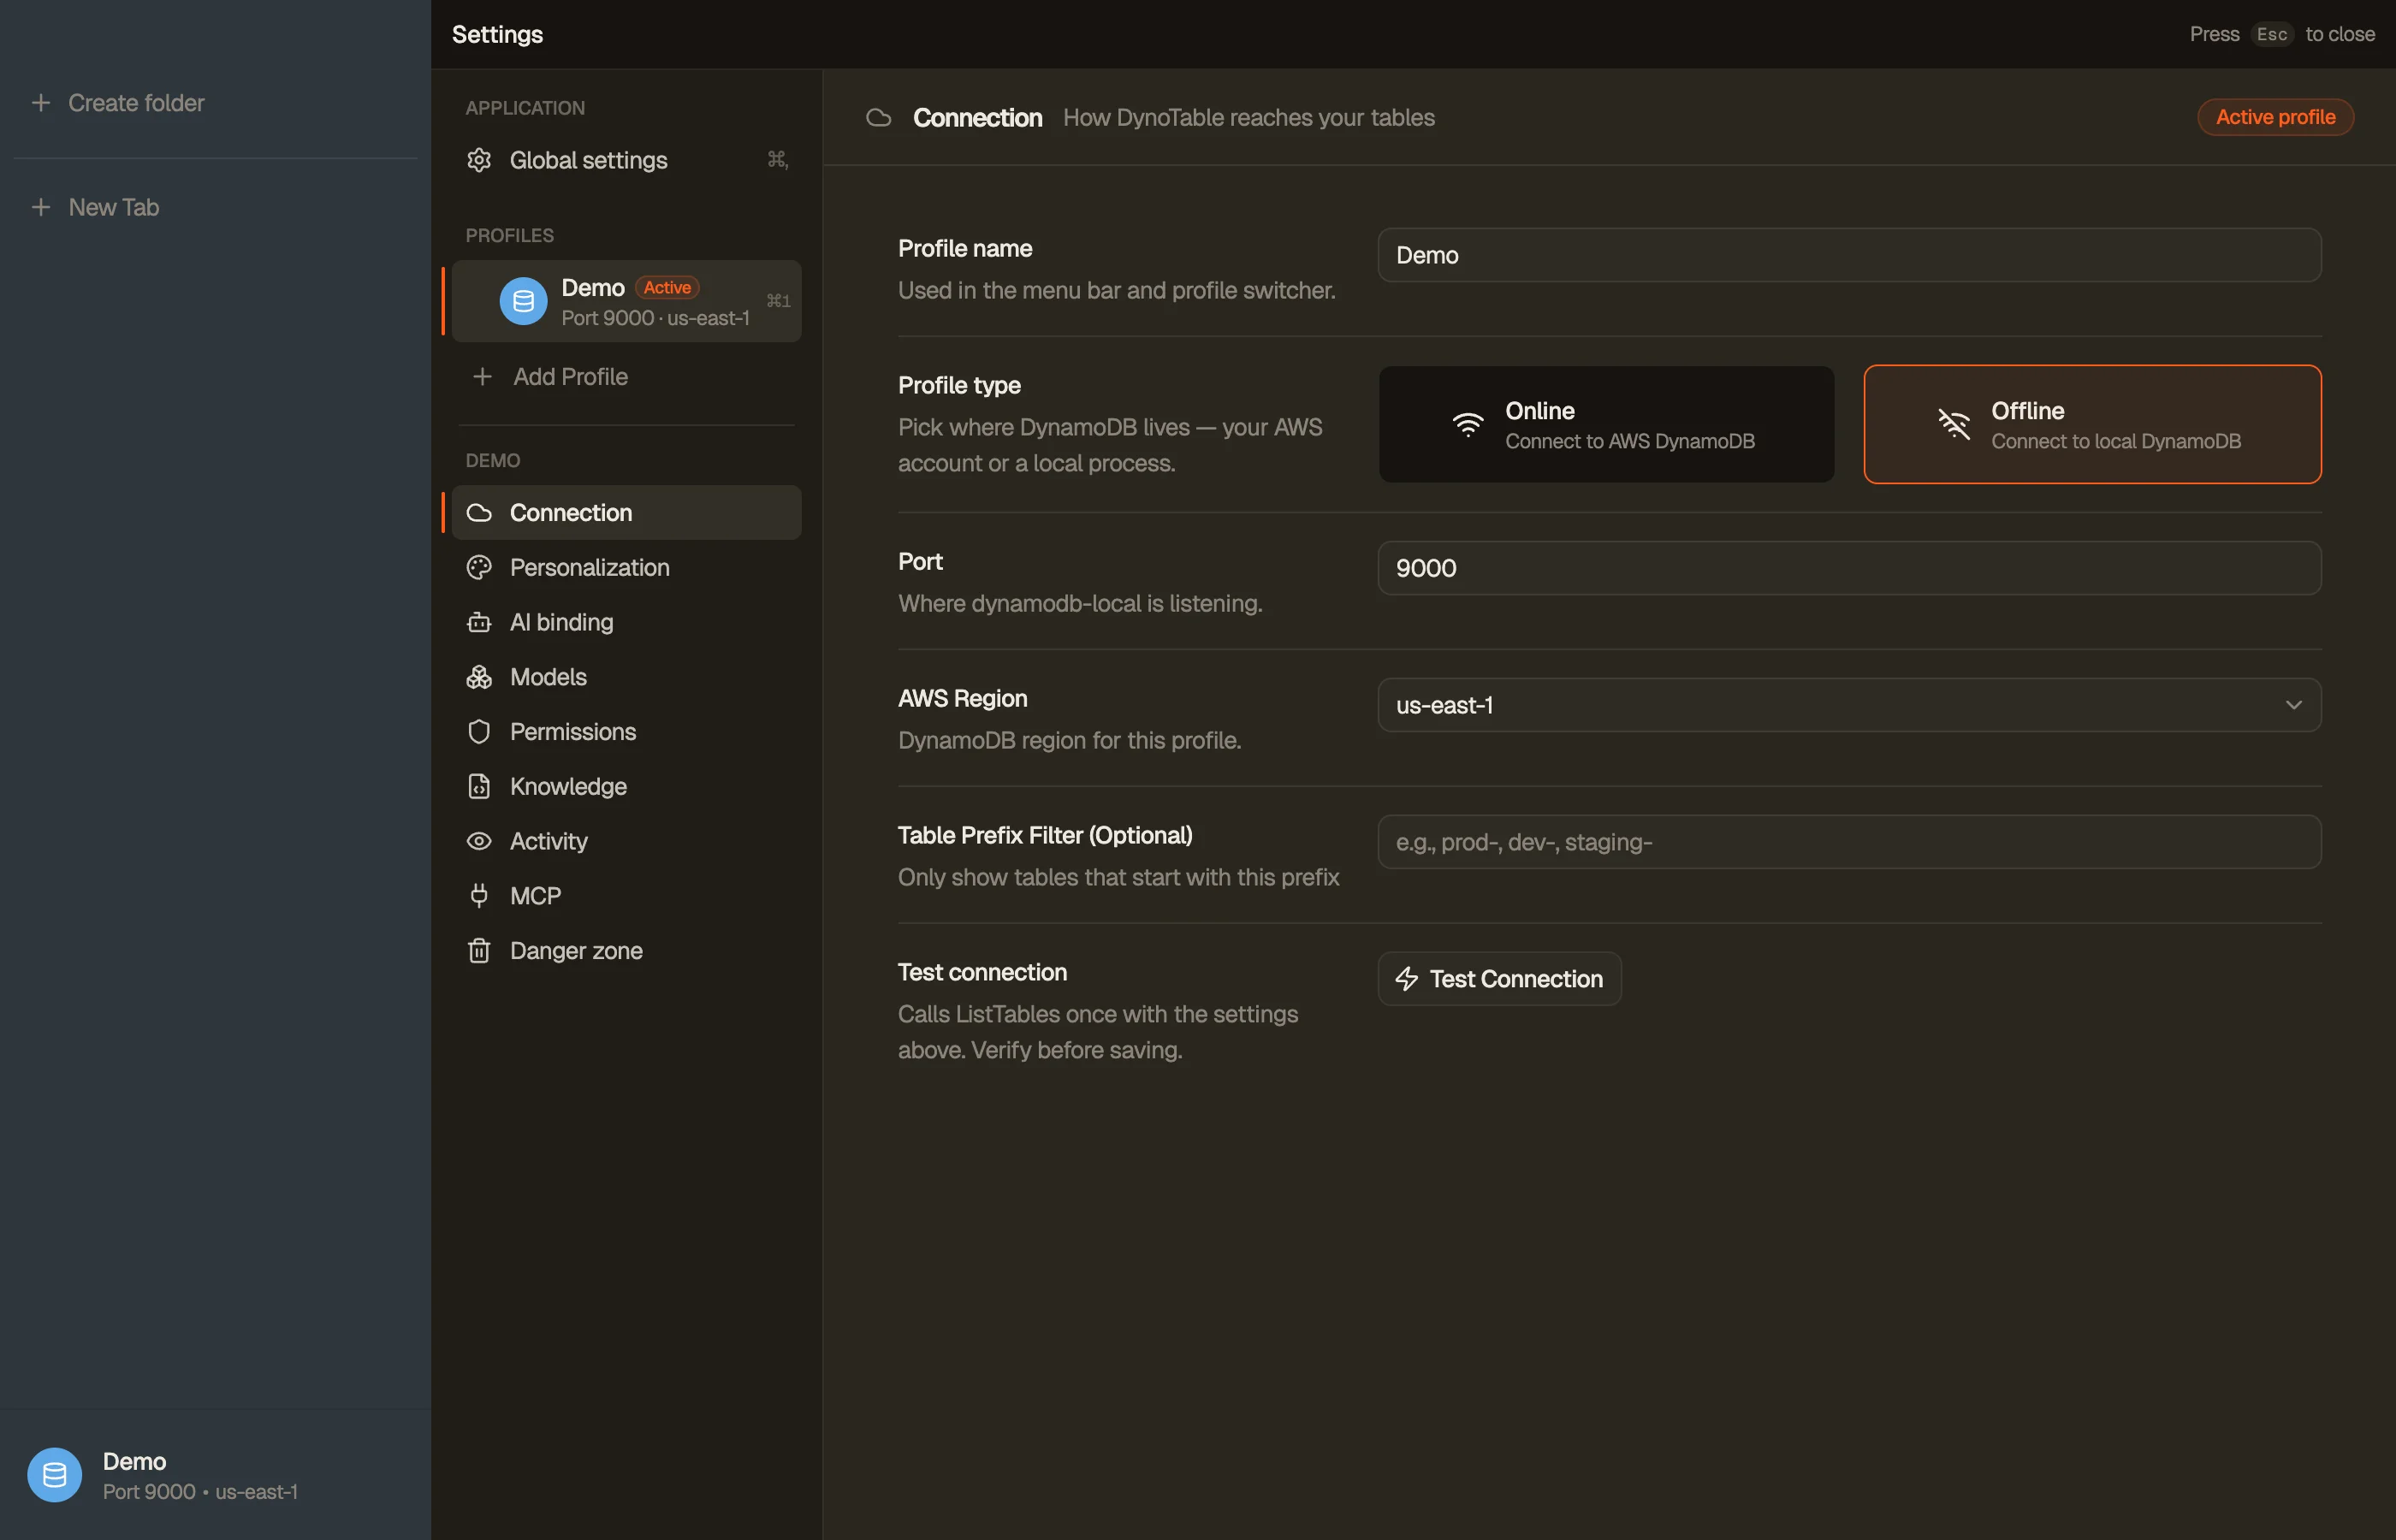Open the MCP section
This screenshot has width=2396, height=1540.
click(626, 896)
